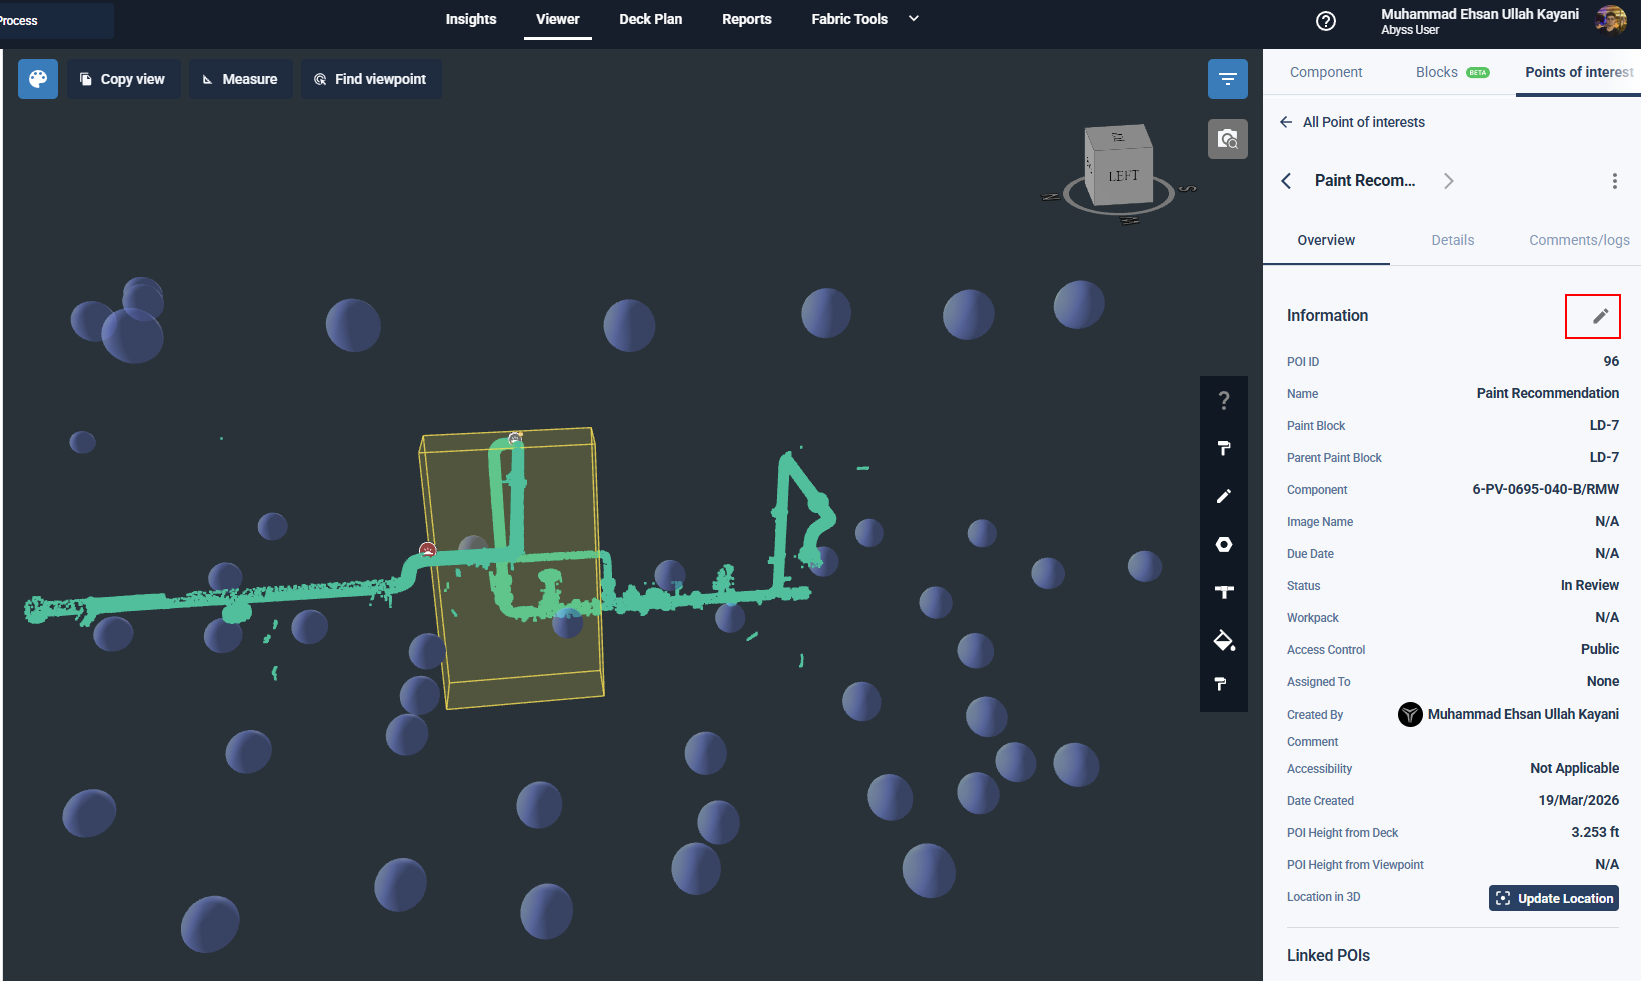Click the Update Location button
The height and width of the screenshot is (981, 1641).
[x=1553, y=898]
